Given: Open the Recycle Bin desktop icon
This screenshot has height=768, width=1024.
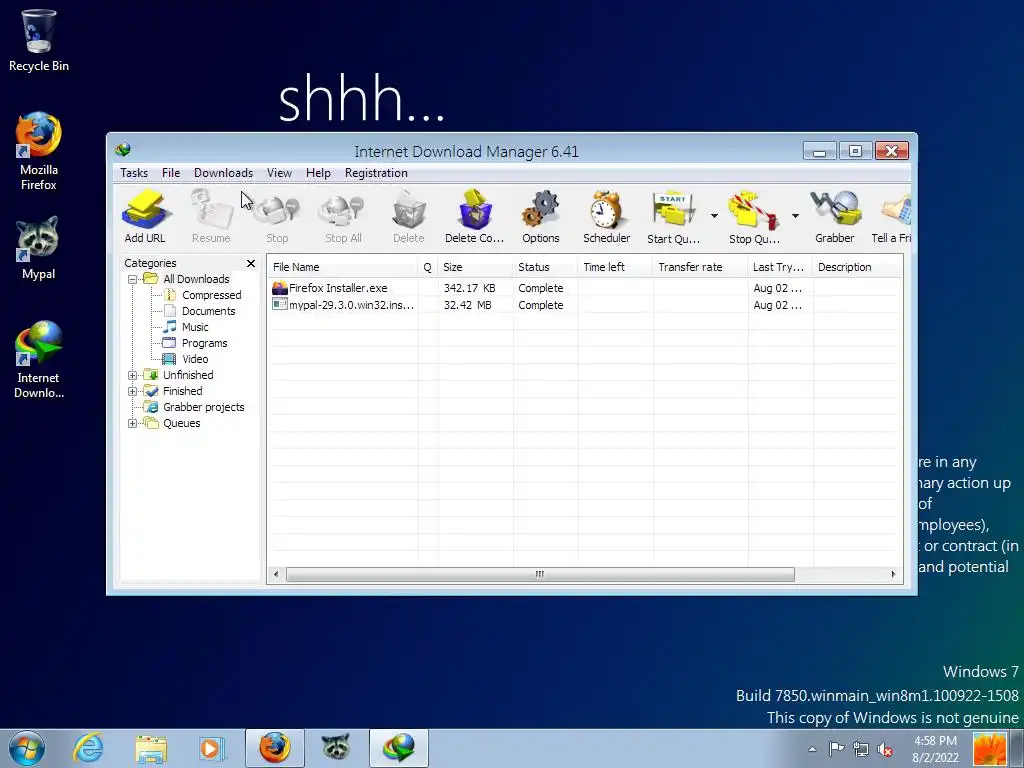Looking at the screenshot, I should [39, 40].
